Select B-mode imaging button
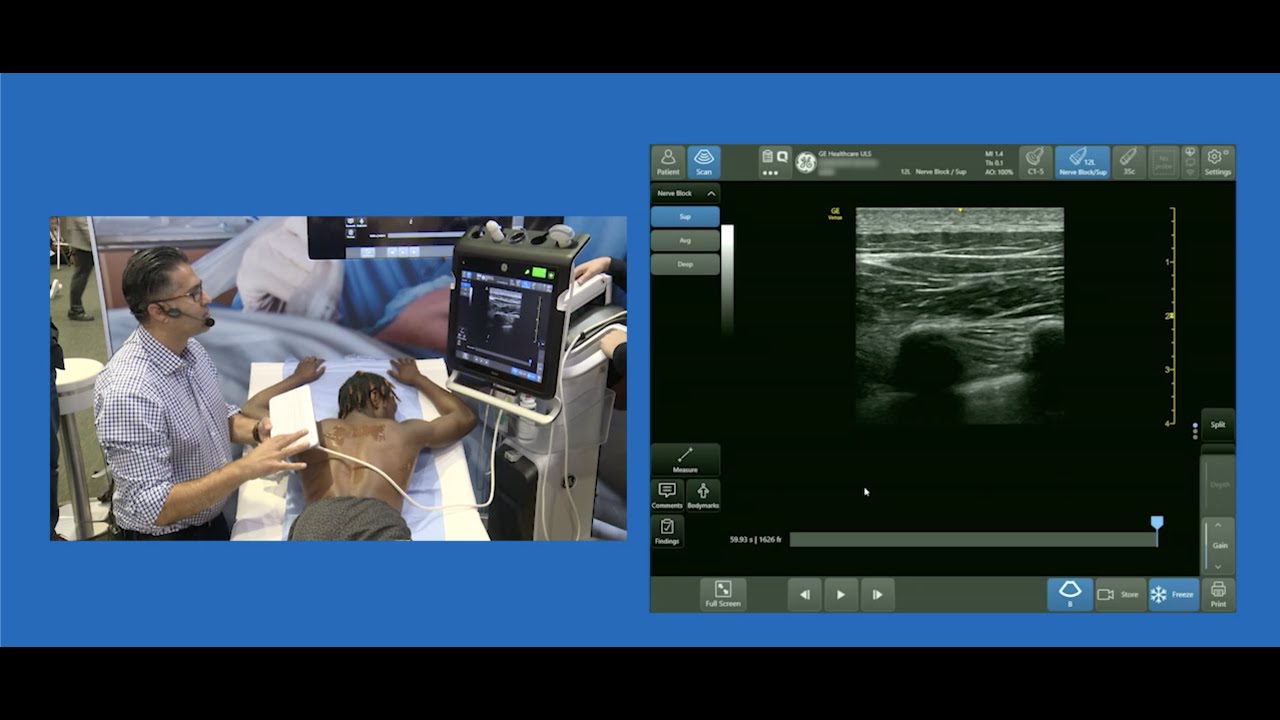The height and width of the screenshot is (720, 1280). (1070, 594)
